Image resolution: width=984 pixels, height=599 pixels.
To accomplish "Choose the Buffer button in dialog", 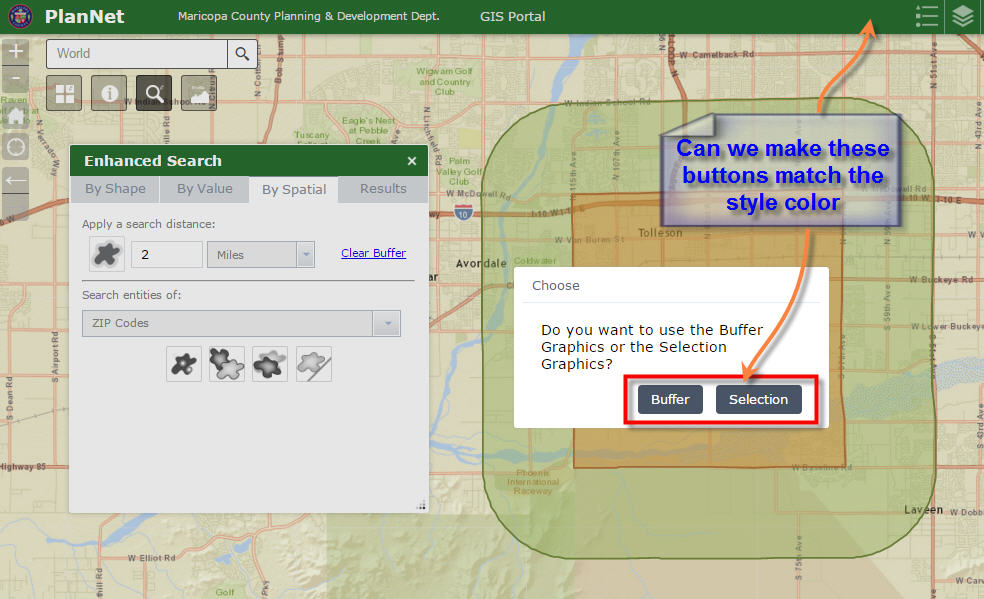I will click(670, 400).
